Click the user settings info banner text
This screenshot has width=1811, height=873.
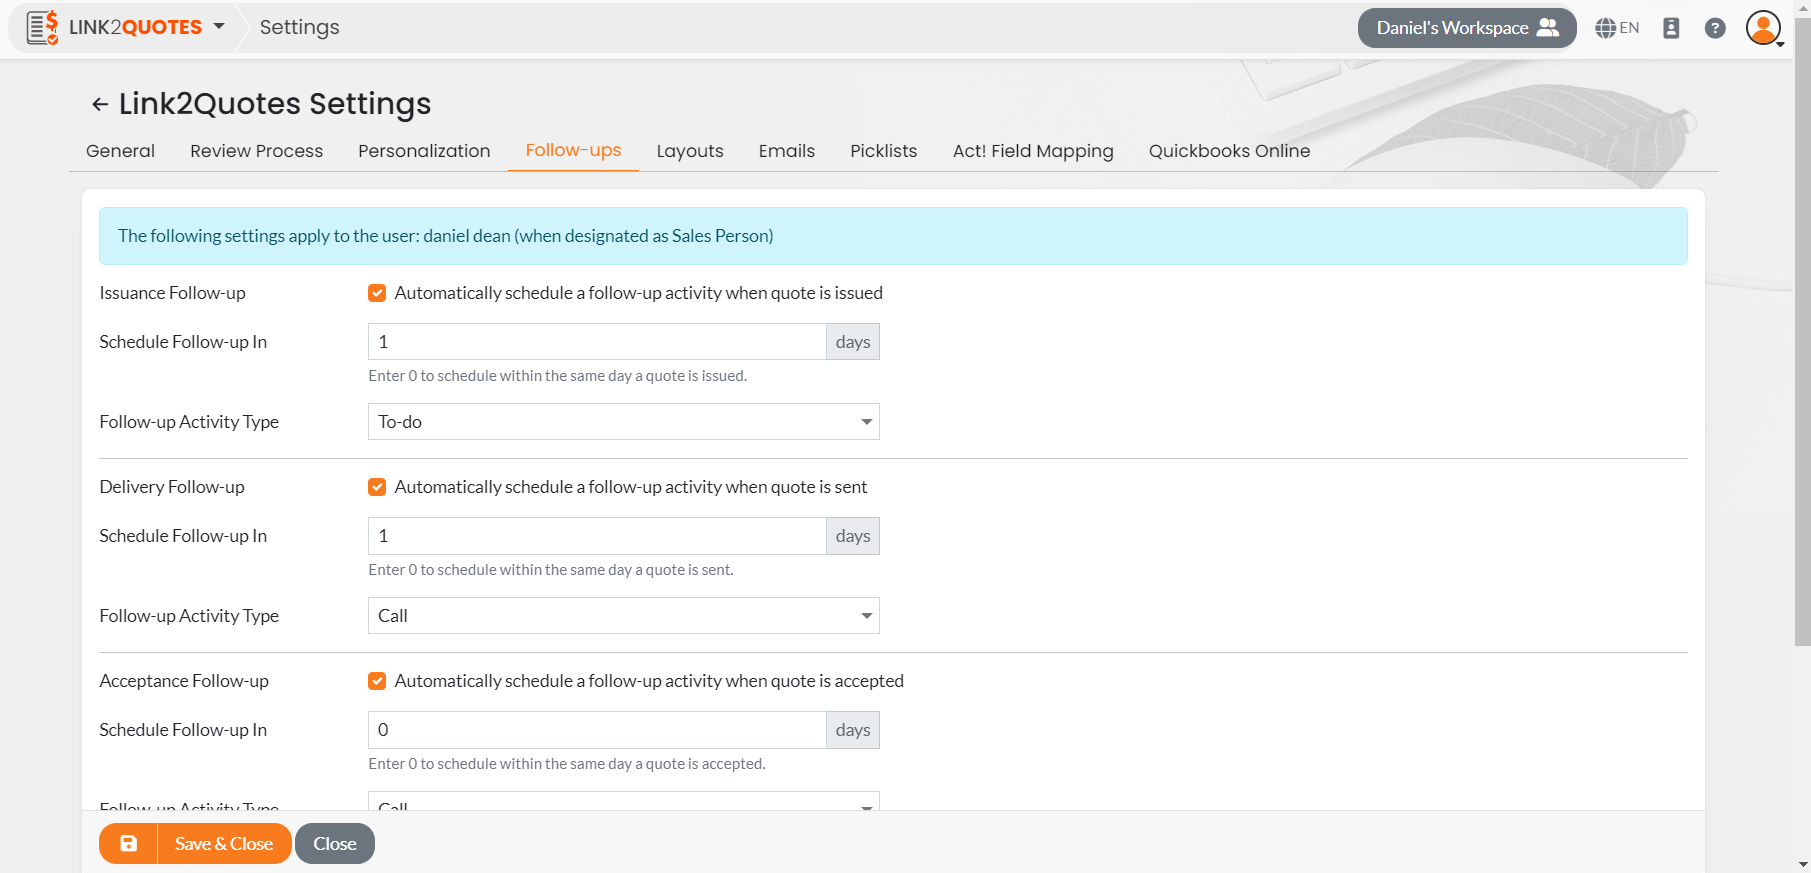pos(445,236)
